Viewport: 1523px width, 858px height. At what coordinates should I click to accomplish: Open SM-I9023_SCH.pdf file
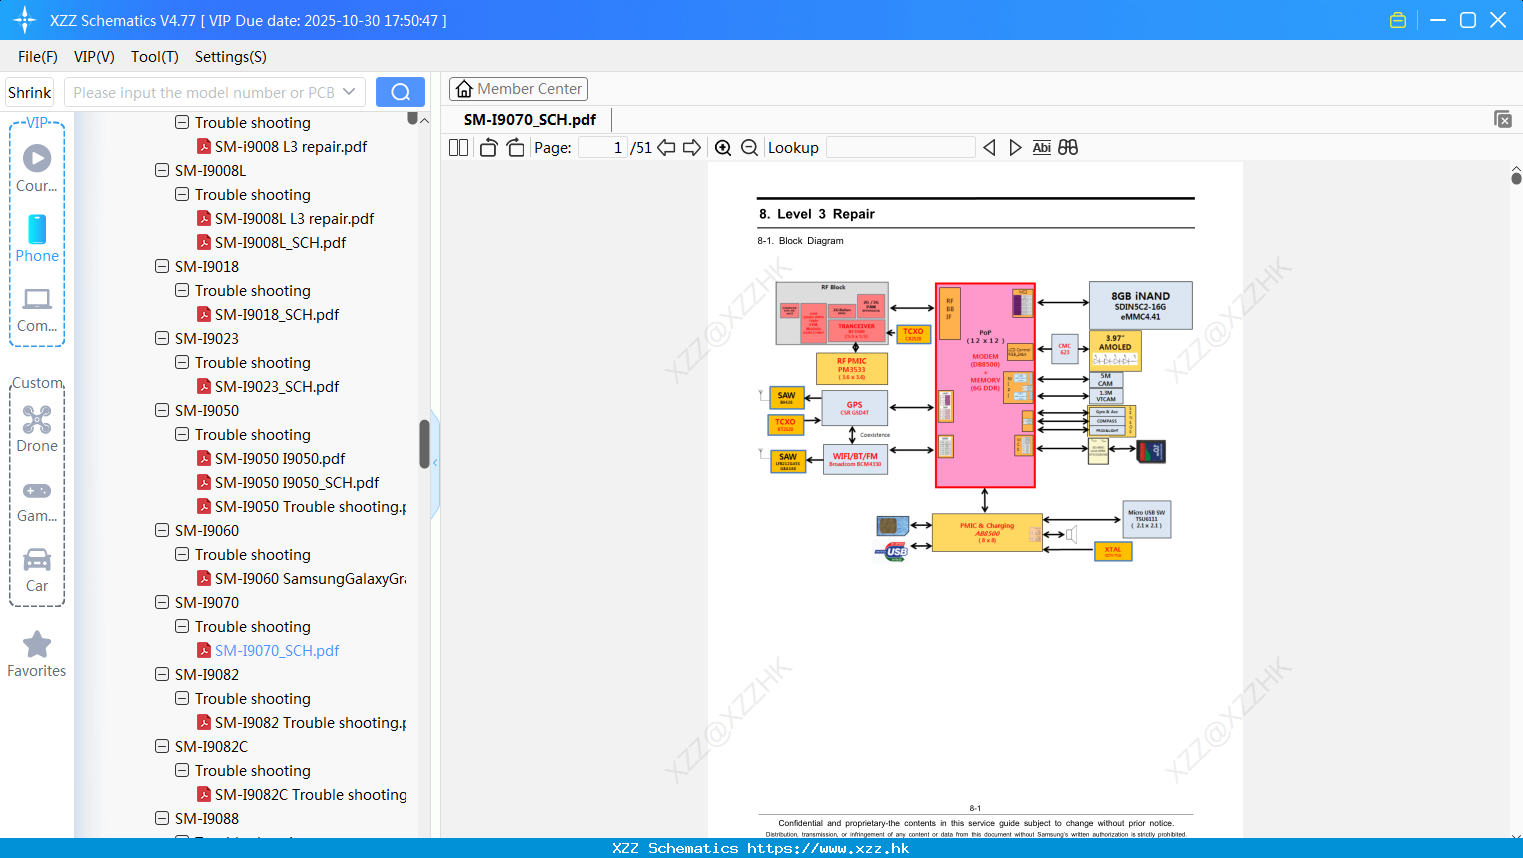(x=277, y=386)
